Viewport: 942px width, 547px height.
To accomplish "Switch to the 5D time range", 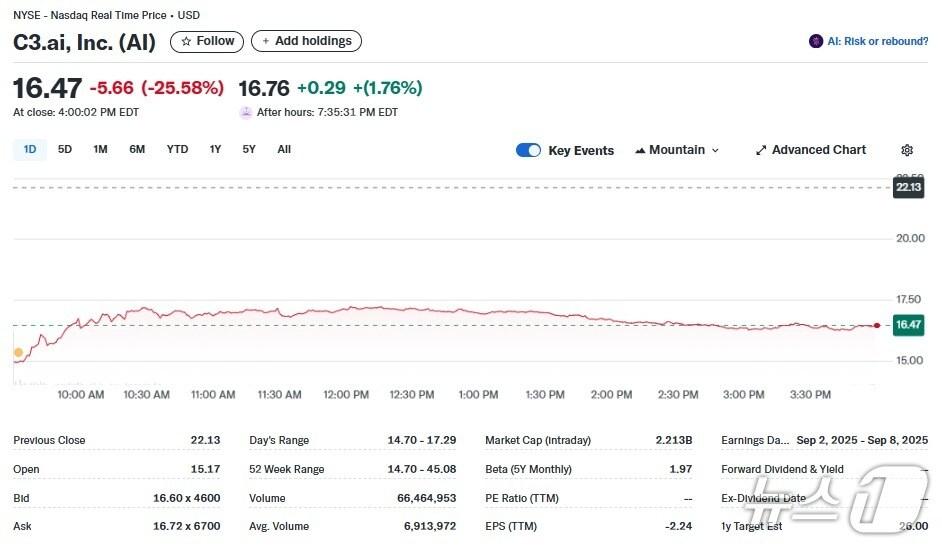I will [65, 149].
